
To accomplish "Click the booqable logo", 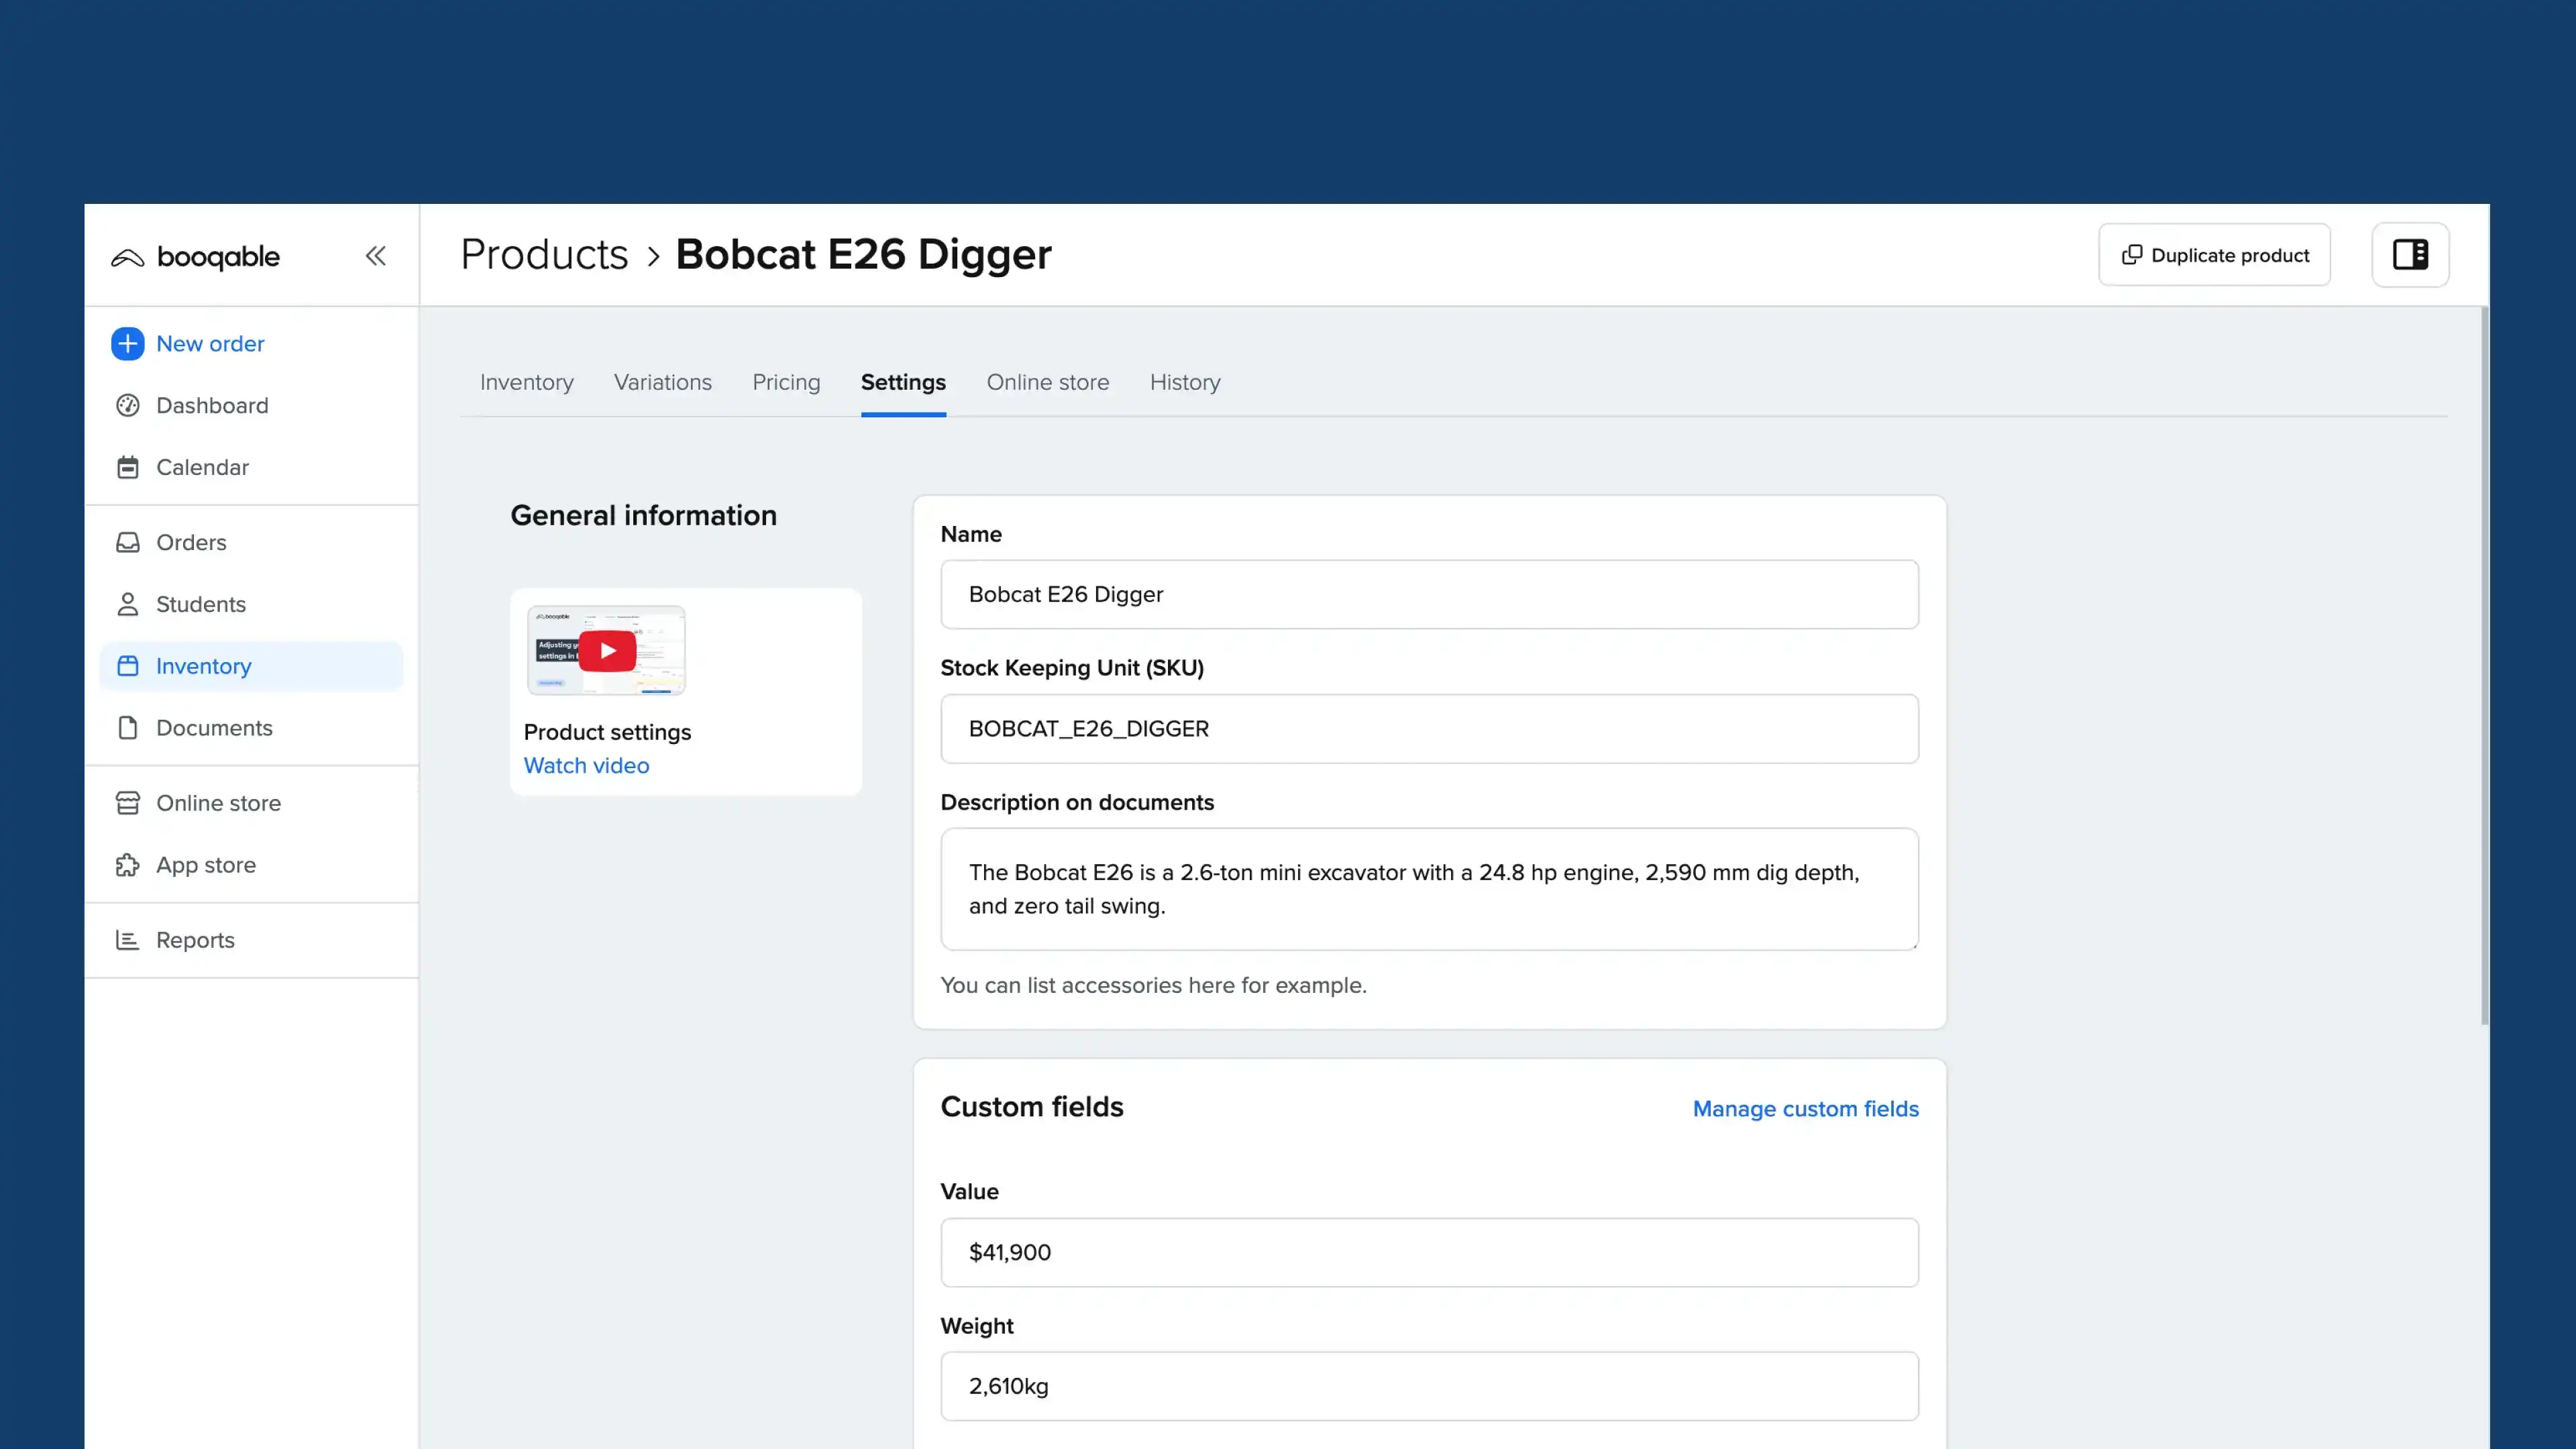I will click(196, 256).
